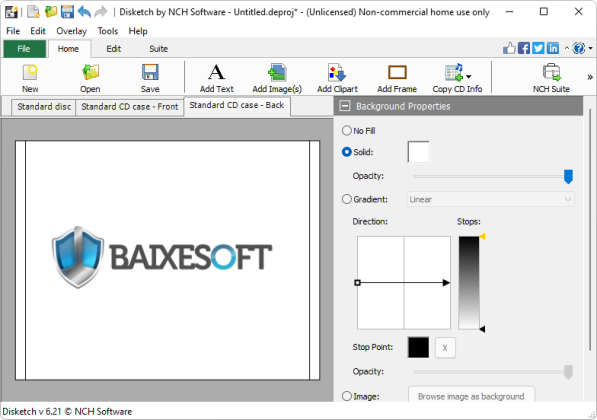Expand the Copy CD Info dropdown arrow

pyautogui.click(x=469, y=77)
